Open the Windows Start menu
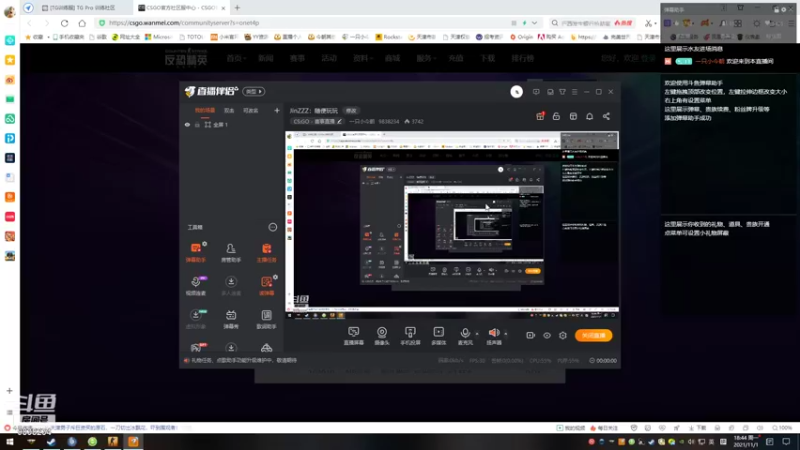This screenshot has height=450, width=800. pos(10,441)
